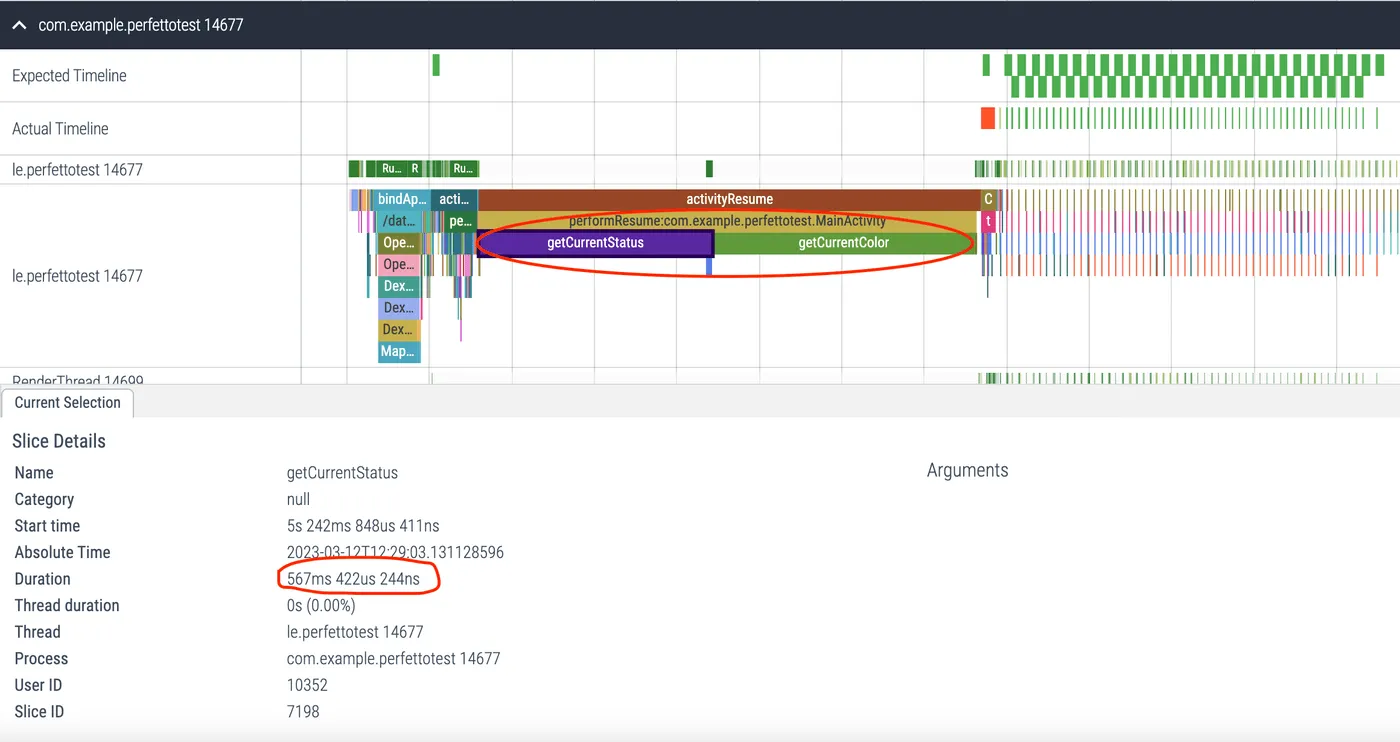
Task: Click the 'R' thread state slice
Action: 415,169
